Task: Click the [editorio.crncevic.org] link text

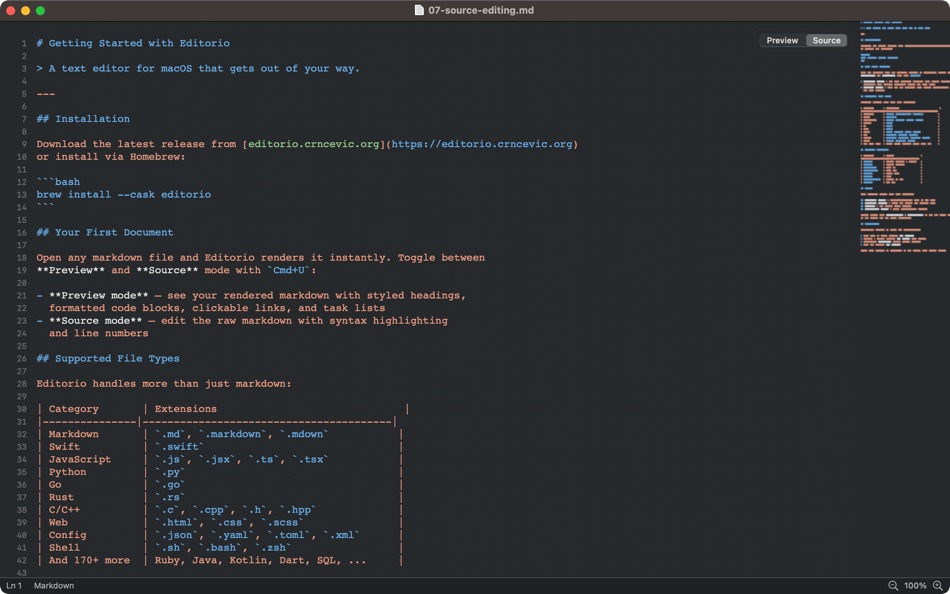Action: pos(313,144)
